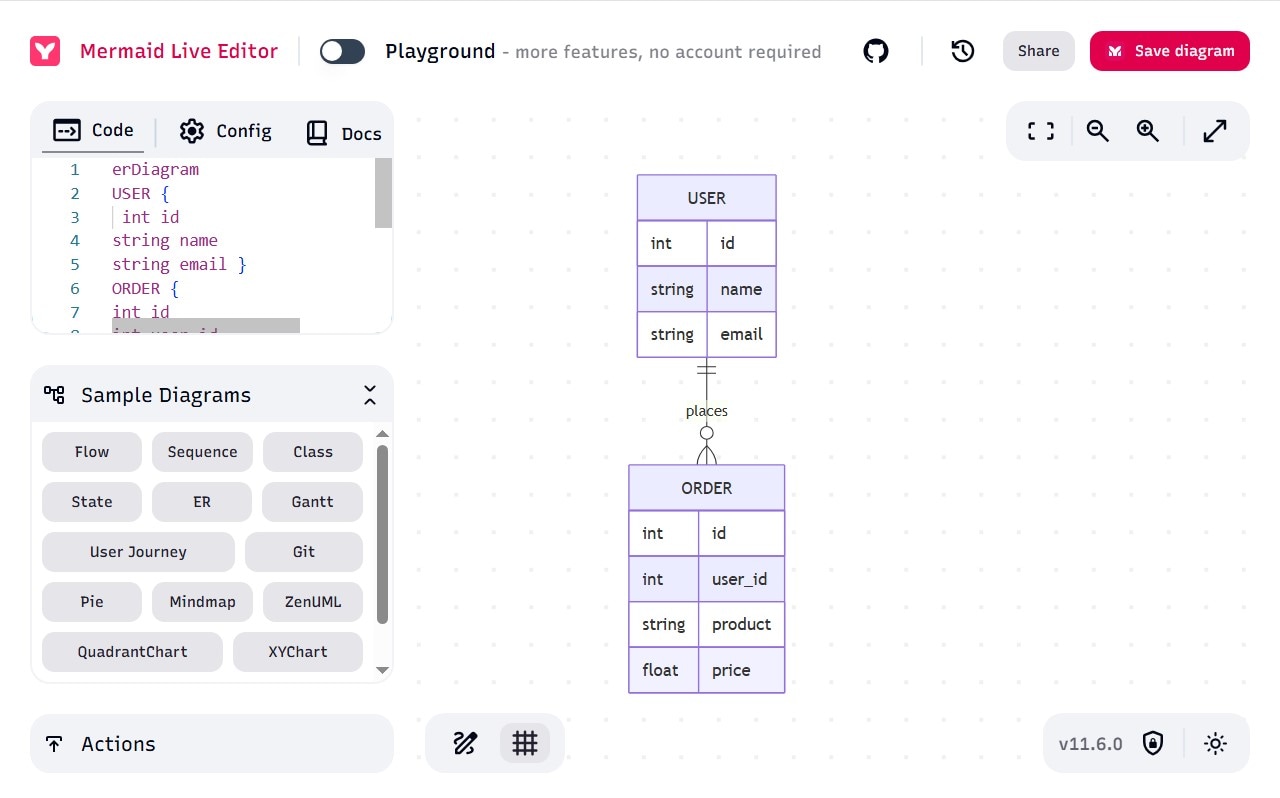
Task: Switch theme with the sun icon
Action: point(1215,744)
